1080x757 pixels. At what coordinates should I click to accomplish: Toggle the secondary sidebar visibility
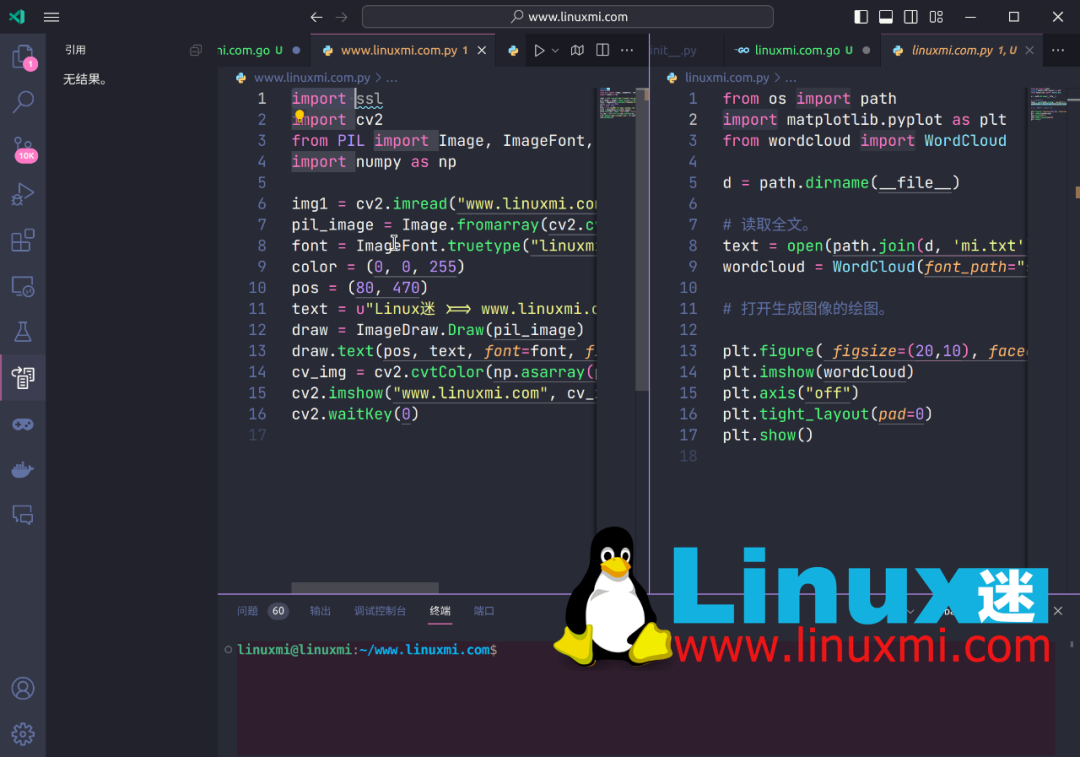(x=911, y=17)
